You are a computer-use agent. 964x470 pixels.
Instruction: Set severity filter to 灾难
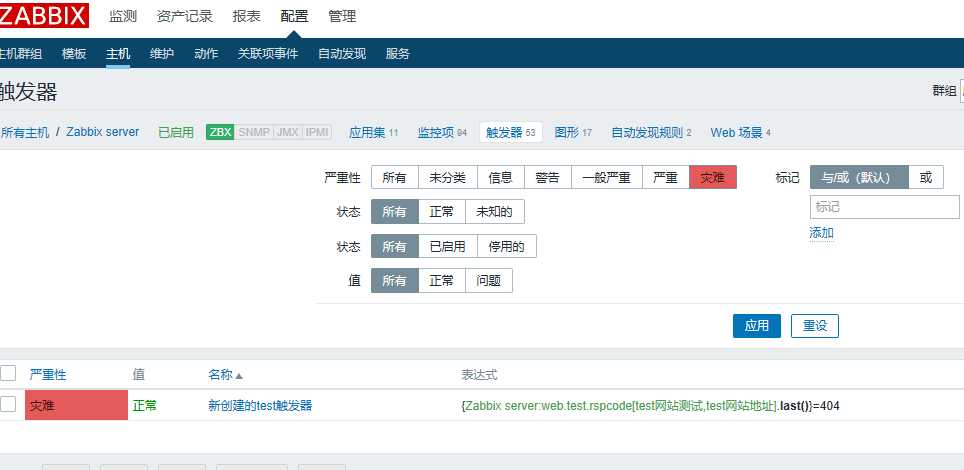713,177
